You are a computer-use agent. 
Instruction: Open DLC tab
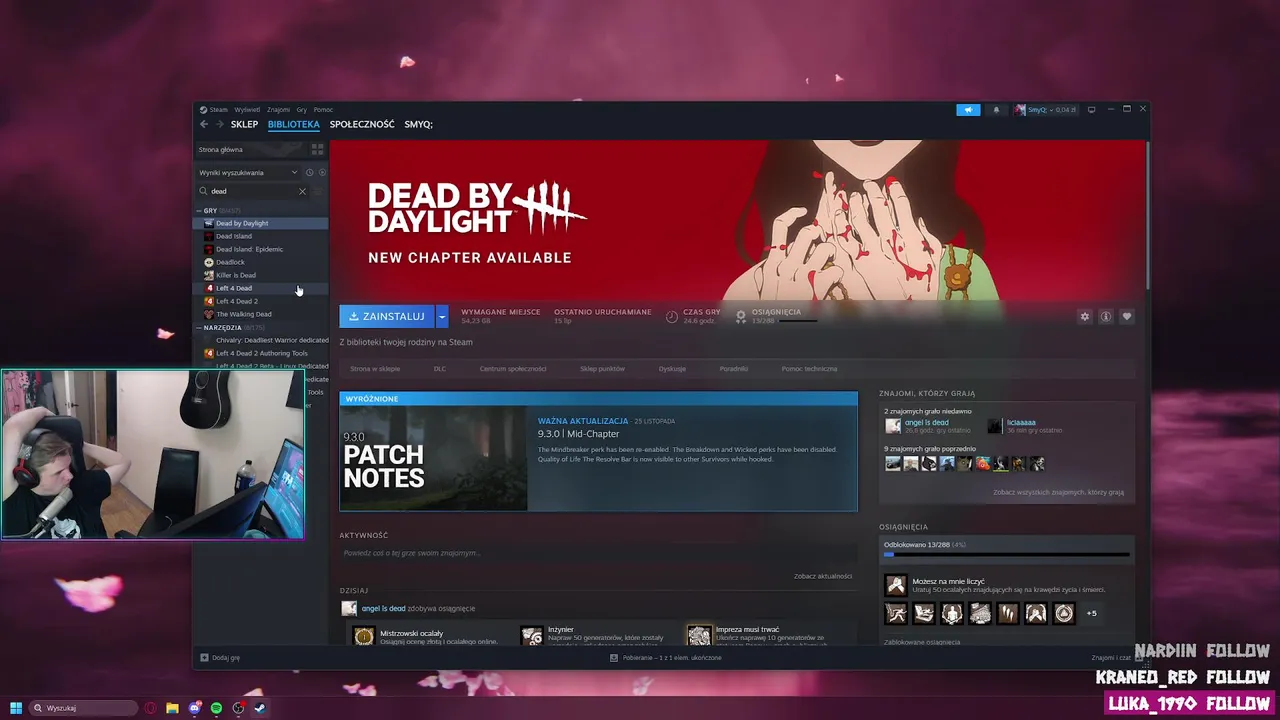click(440, 369)
